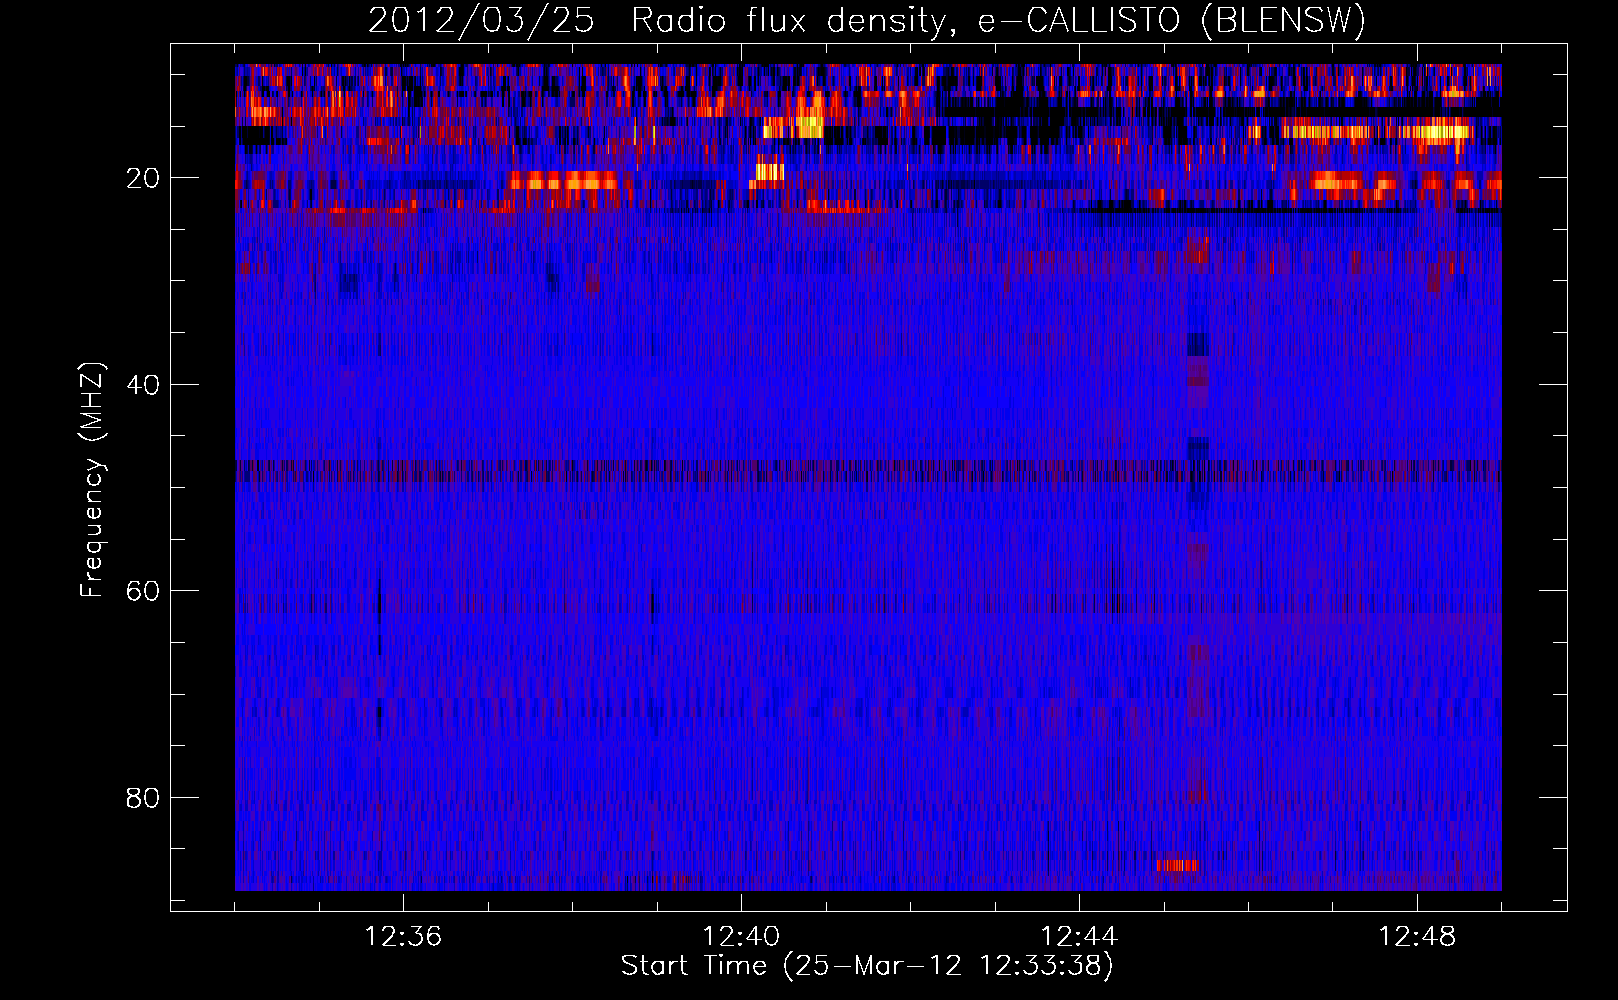Viewport: 1618px width, 1000px height.
Task: Click the 12:40 time tick label
Action: 741,937
